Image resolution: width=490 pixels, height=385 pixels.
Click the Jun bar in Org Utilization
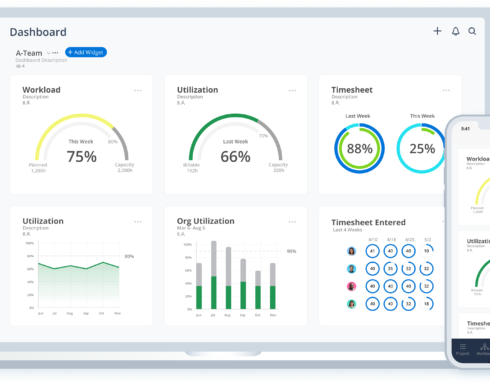[199, 286]
